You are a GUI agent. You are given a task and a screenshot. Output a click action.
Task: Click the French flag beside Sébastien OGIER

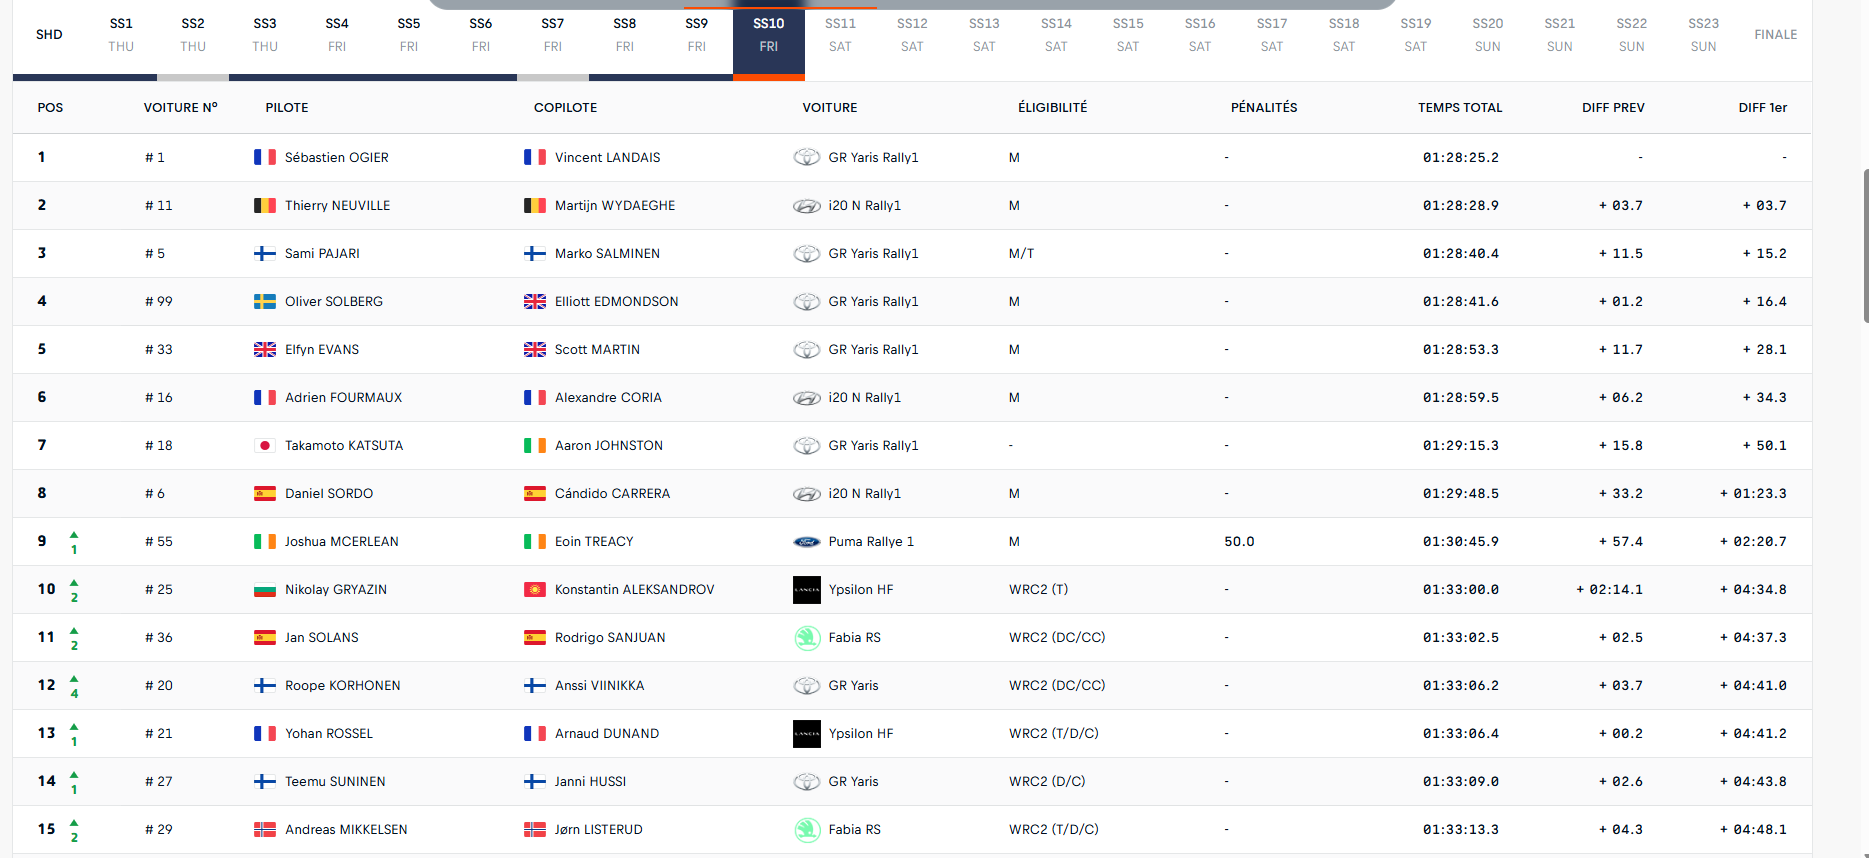(265, 157)
